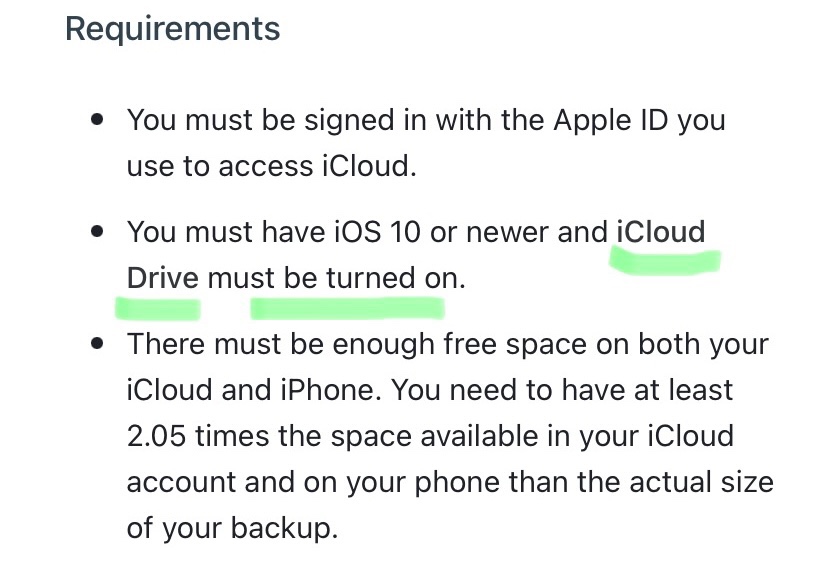The image size is (828, 568).
Task: Click the green highlight under iCloud
Action: 665,262
